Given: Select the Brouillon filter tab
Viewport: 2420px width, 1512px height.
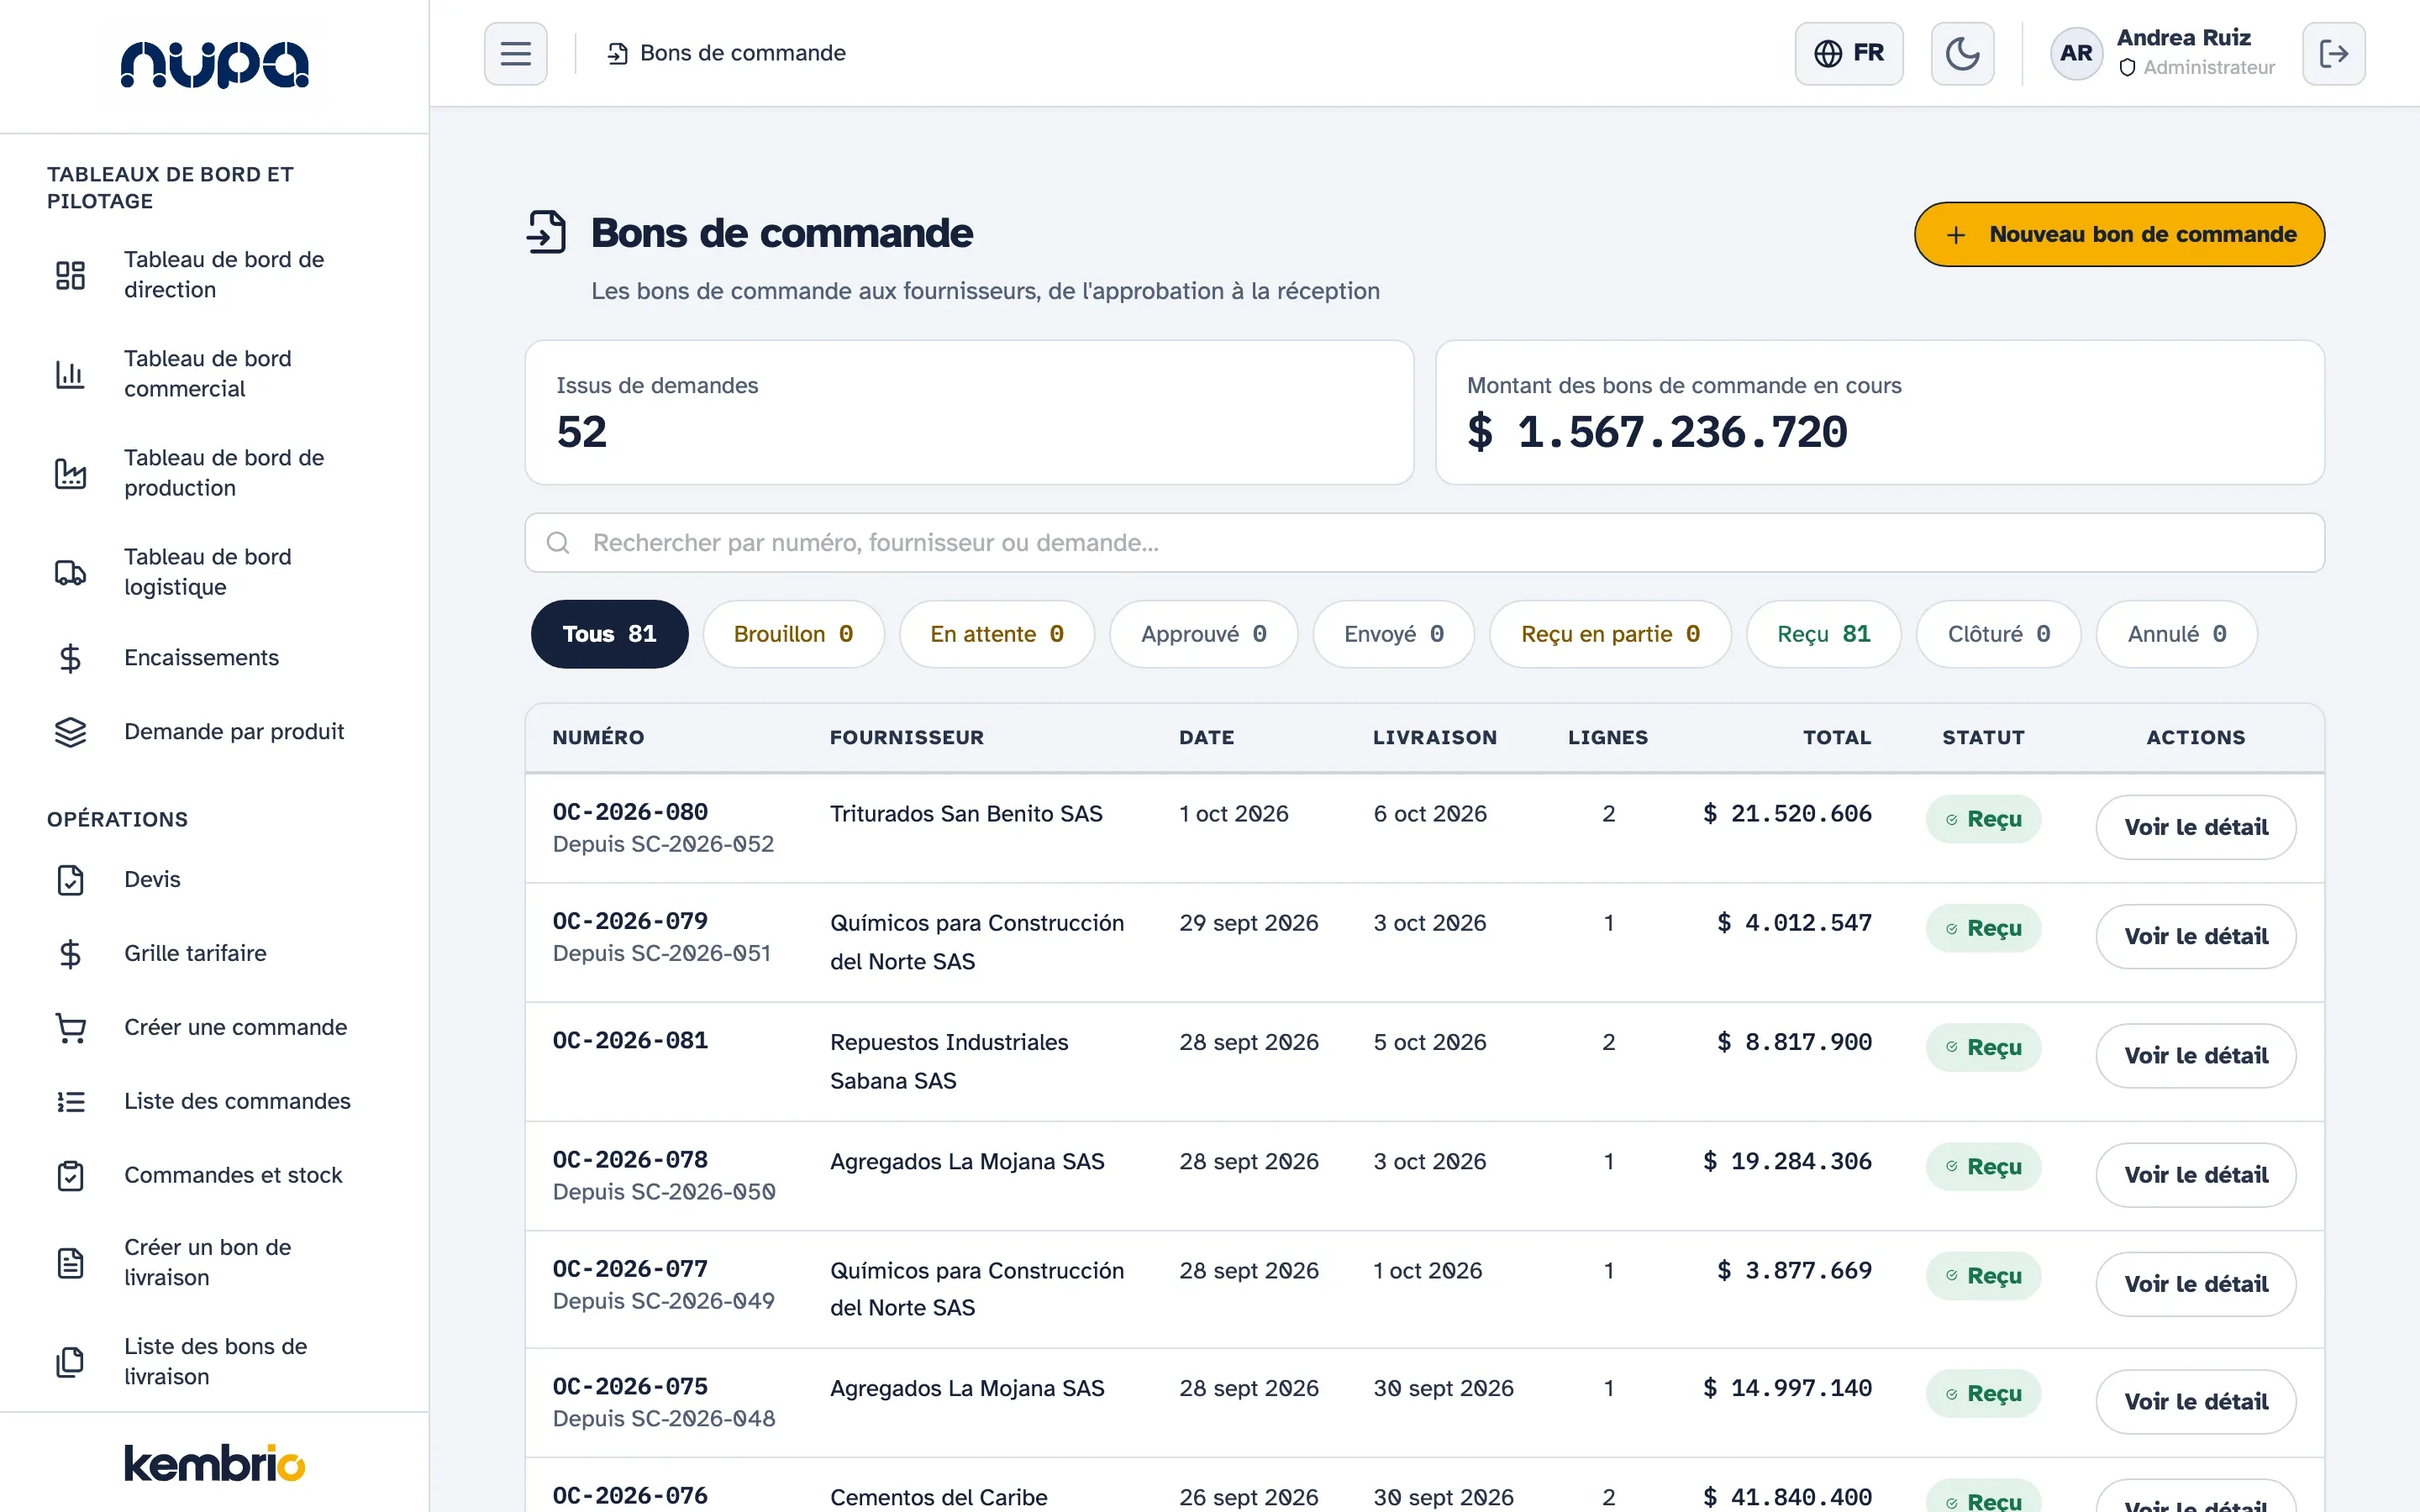Looking at the screenshot, I should click(793, 634).
